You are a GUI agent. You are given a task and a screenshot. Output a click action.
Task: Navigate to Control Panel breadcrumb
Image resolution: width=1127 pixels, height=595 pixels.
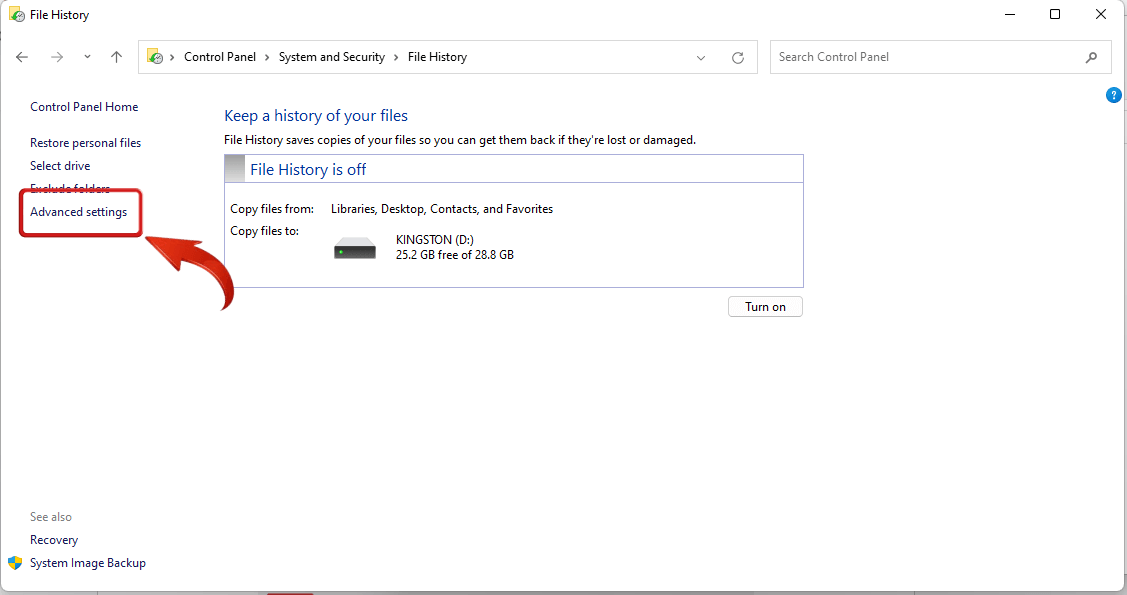[x=220, y=57]
